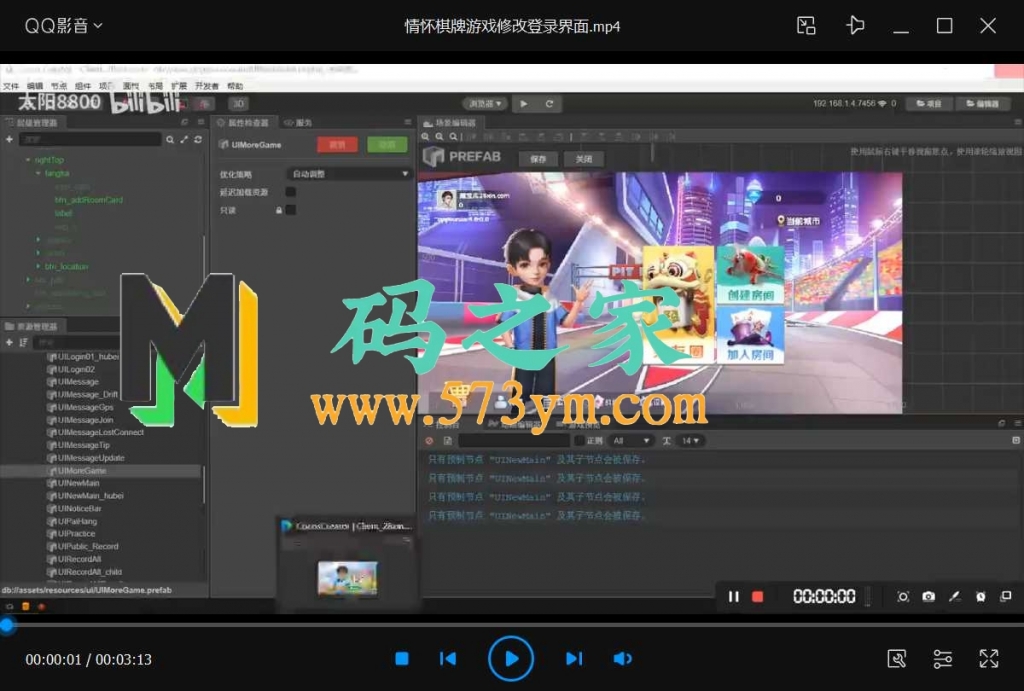This screenshot has width=1024, height=691.
Task: Toggle the 正则 checkbox in console
Action: (579, 441)
